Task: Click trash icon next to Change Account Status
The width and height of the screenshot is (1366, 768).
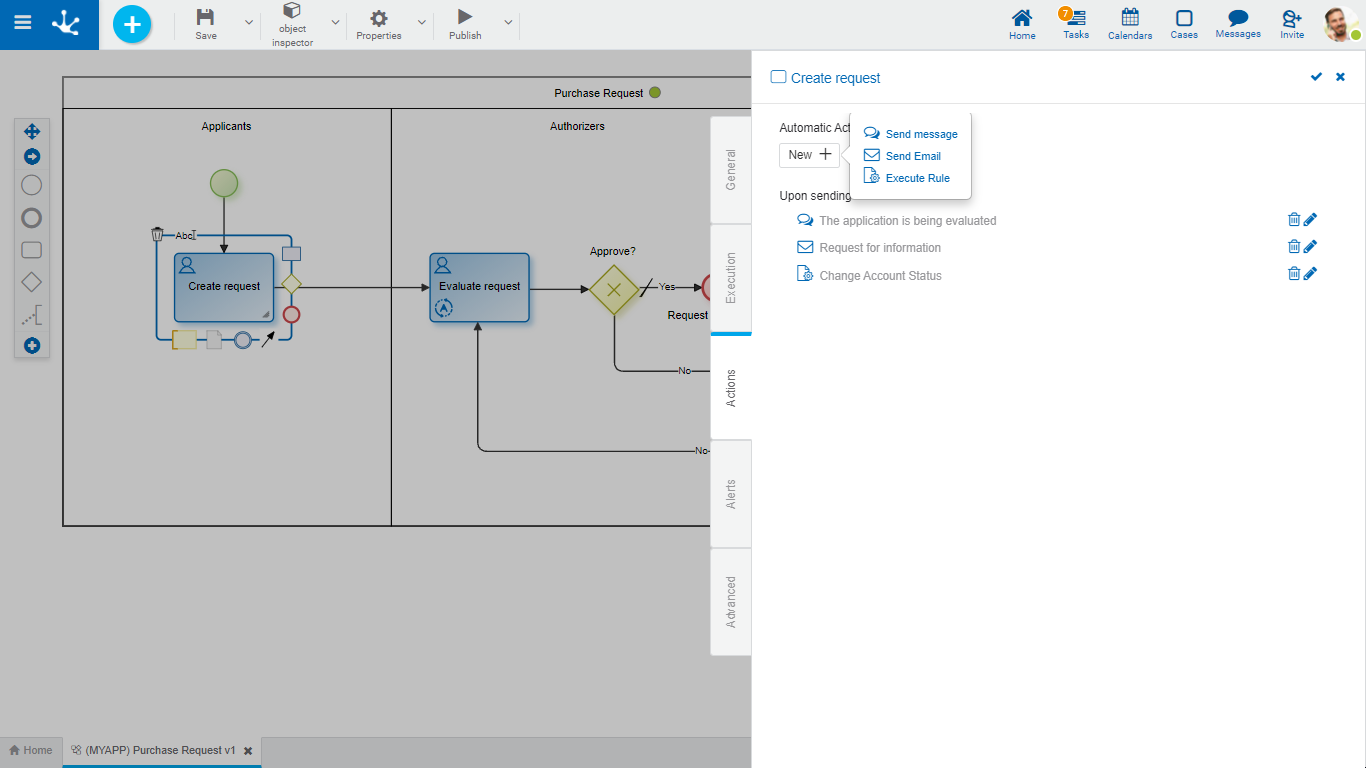Action: pos(1293,274)
